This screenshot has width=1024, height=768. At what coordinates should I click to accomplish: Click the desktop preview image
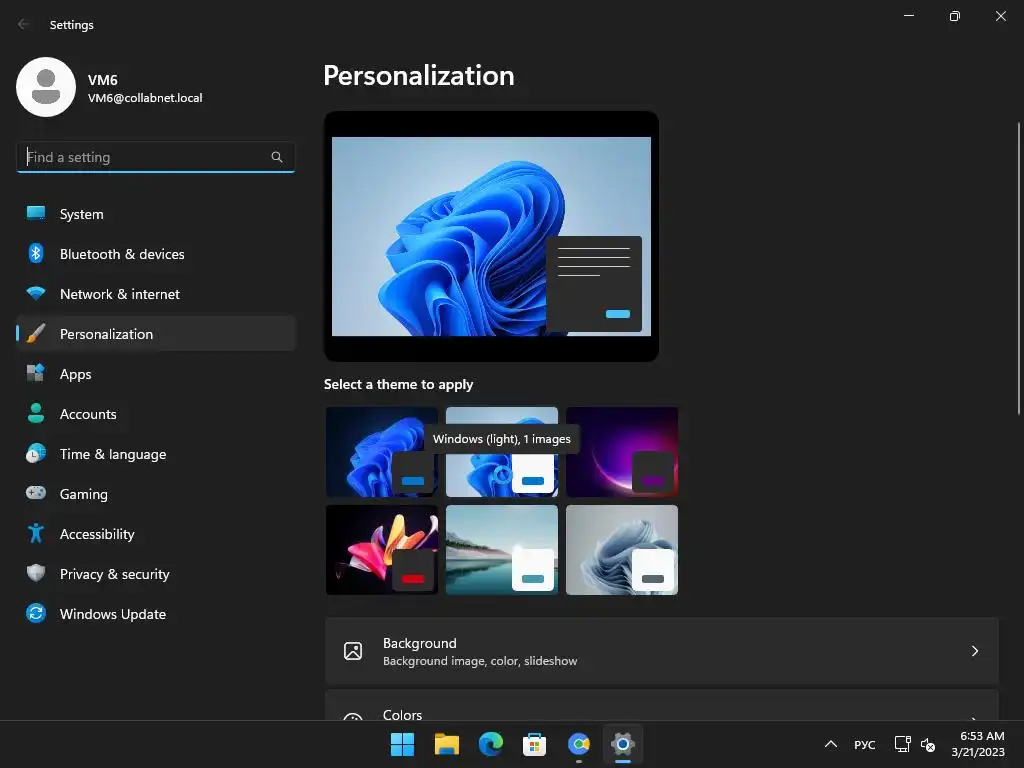(491, 236)
